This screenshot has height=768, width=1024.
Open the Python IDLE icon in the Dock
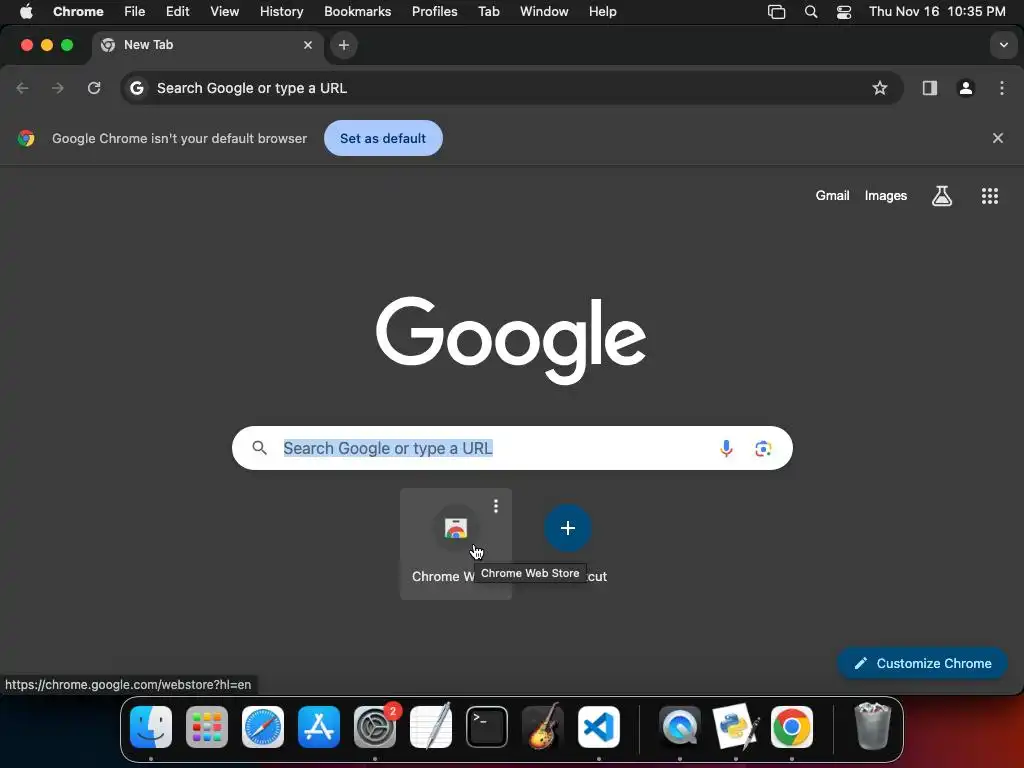pyautogui.click(x=736, y=727)
